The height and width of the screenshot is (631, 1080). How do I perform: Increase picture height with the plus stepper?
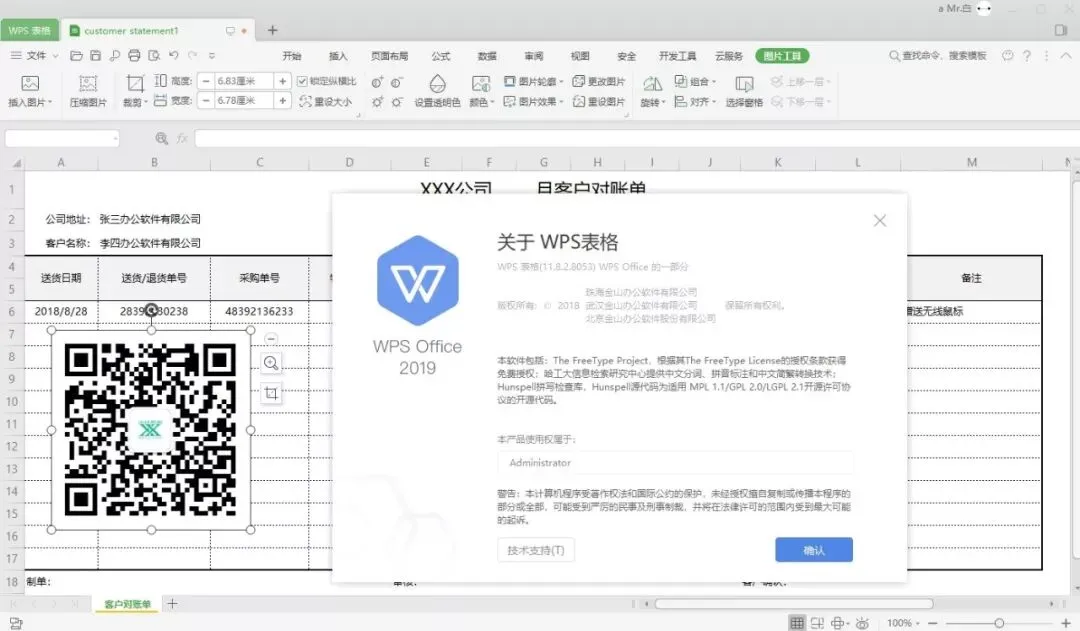click(x=282, y=81)
